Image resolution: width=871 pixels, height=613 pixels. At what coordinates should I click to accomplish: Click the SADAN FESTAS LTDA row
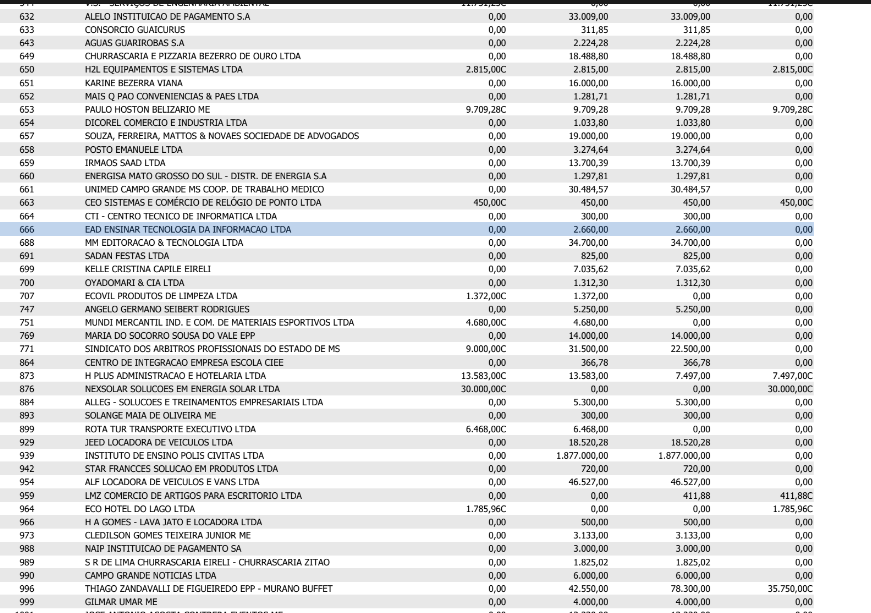click(x=407, y=256)
